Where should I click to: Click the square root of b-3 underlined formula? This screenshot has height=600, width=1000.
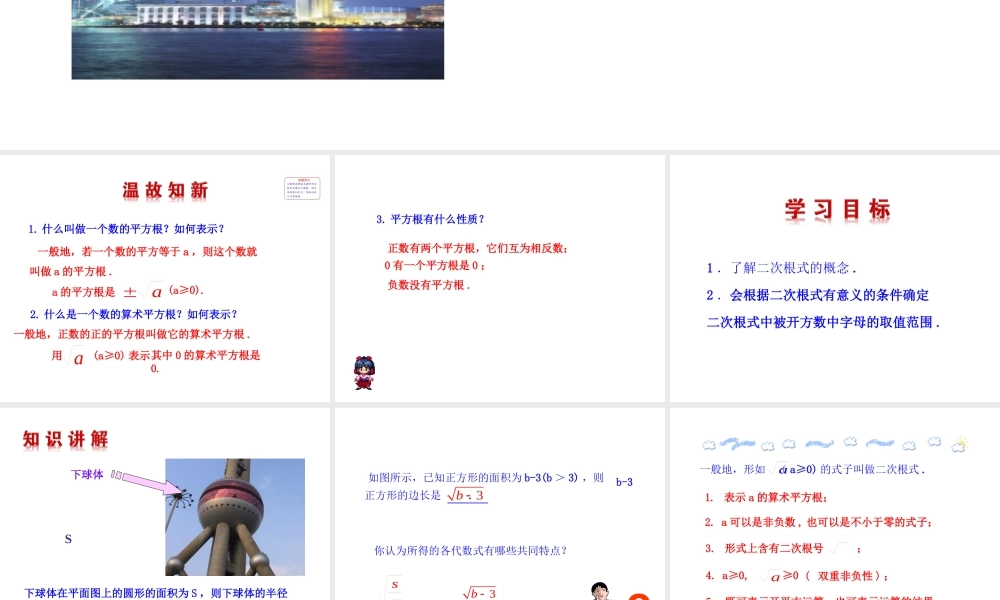tap(466, 495)
